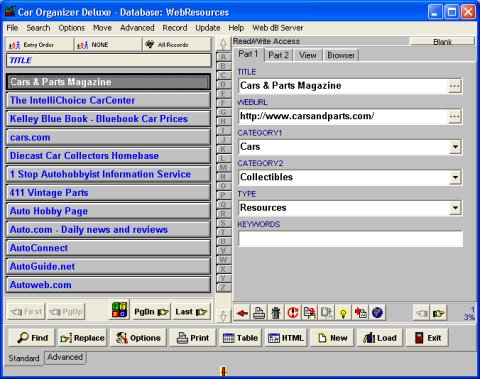This screenshot has width=480, height=379.
Task: Click the next record pointing hand icon
Action: [438, 313]
